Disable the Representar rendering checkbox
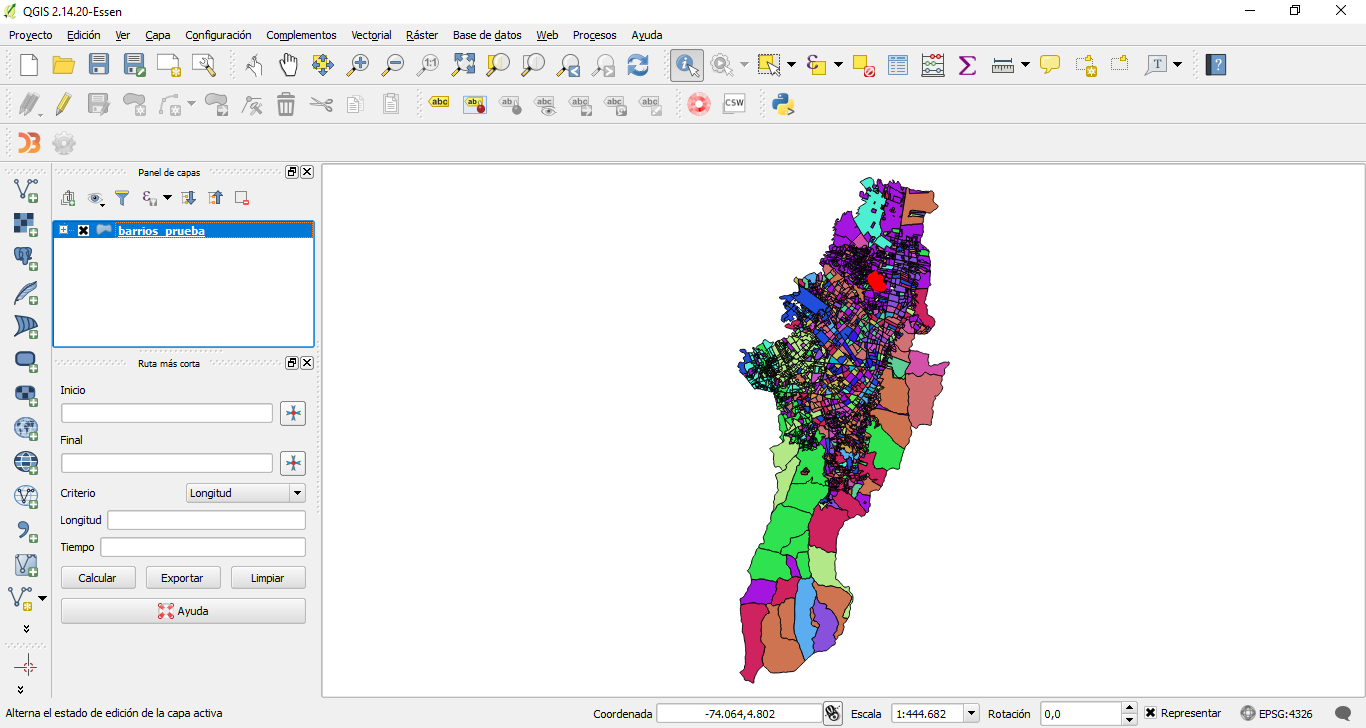 pyautogui.click(x=1151, y=712)
